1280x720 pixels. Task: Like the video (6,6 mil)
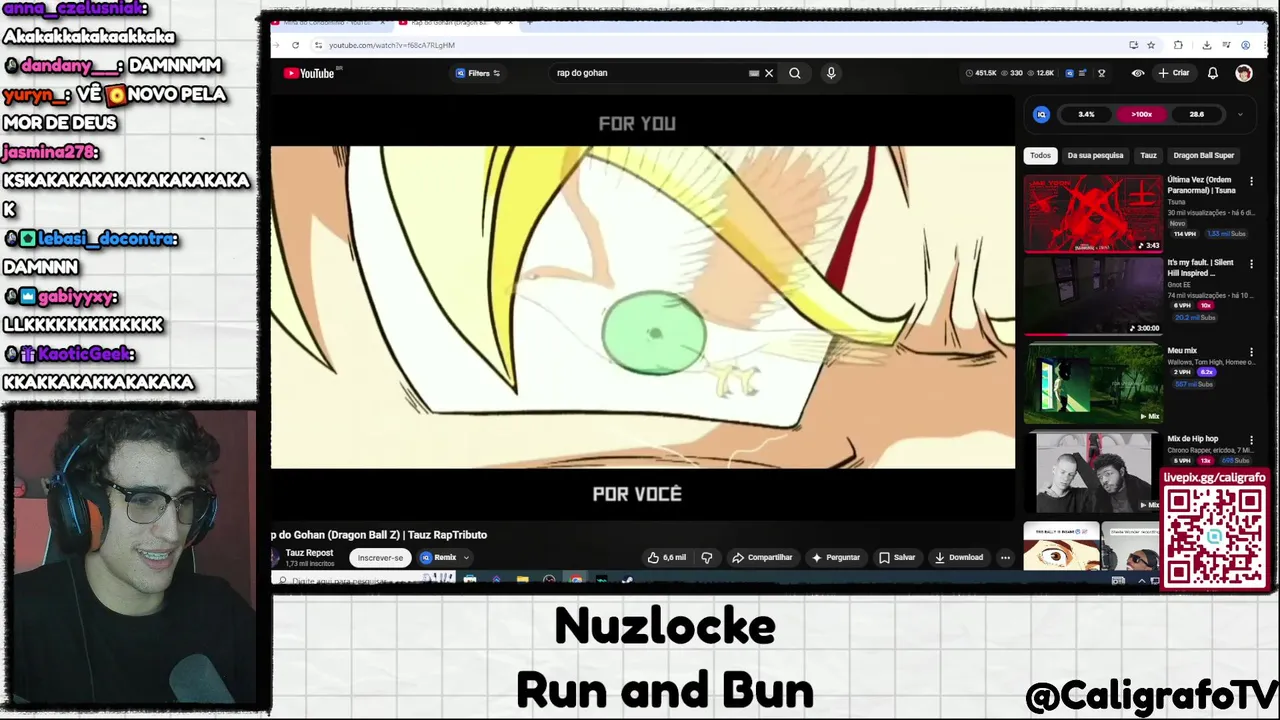pos(666,558)
